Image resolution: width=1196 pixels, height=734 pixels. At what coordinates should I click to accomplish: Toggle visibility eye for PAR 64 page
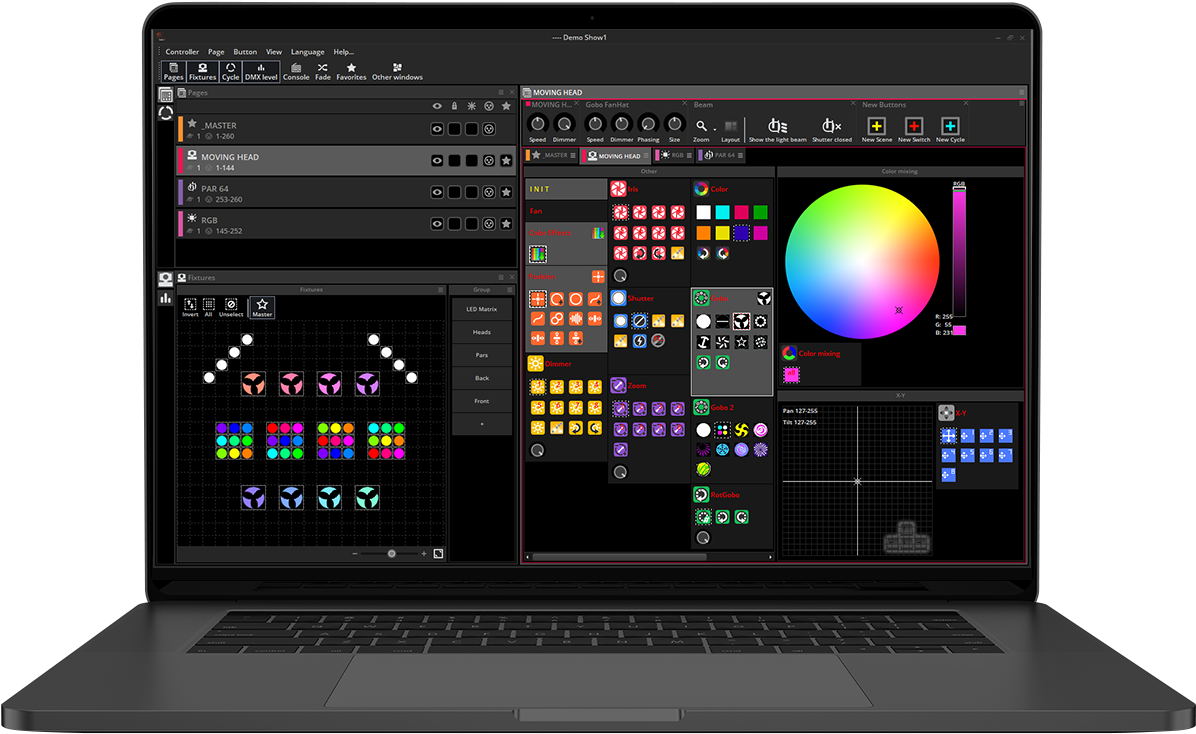437,192
